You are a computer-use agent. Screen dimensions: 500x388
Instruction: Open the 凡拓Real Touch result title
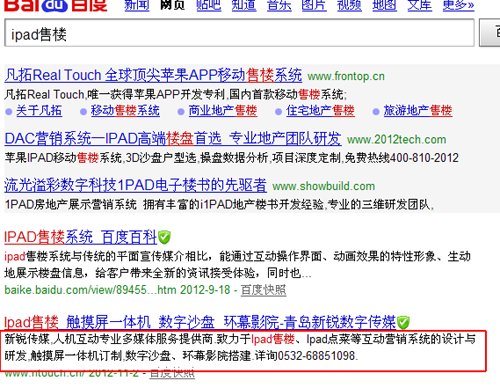[153, 75]
